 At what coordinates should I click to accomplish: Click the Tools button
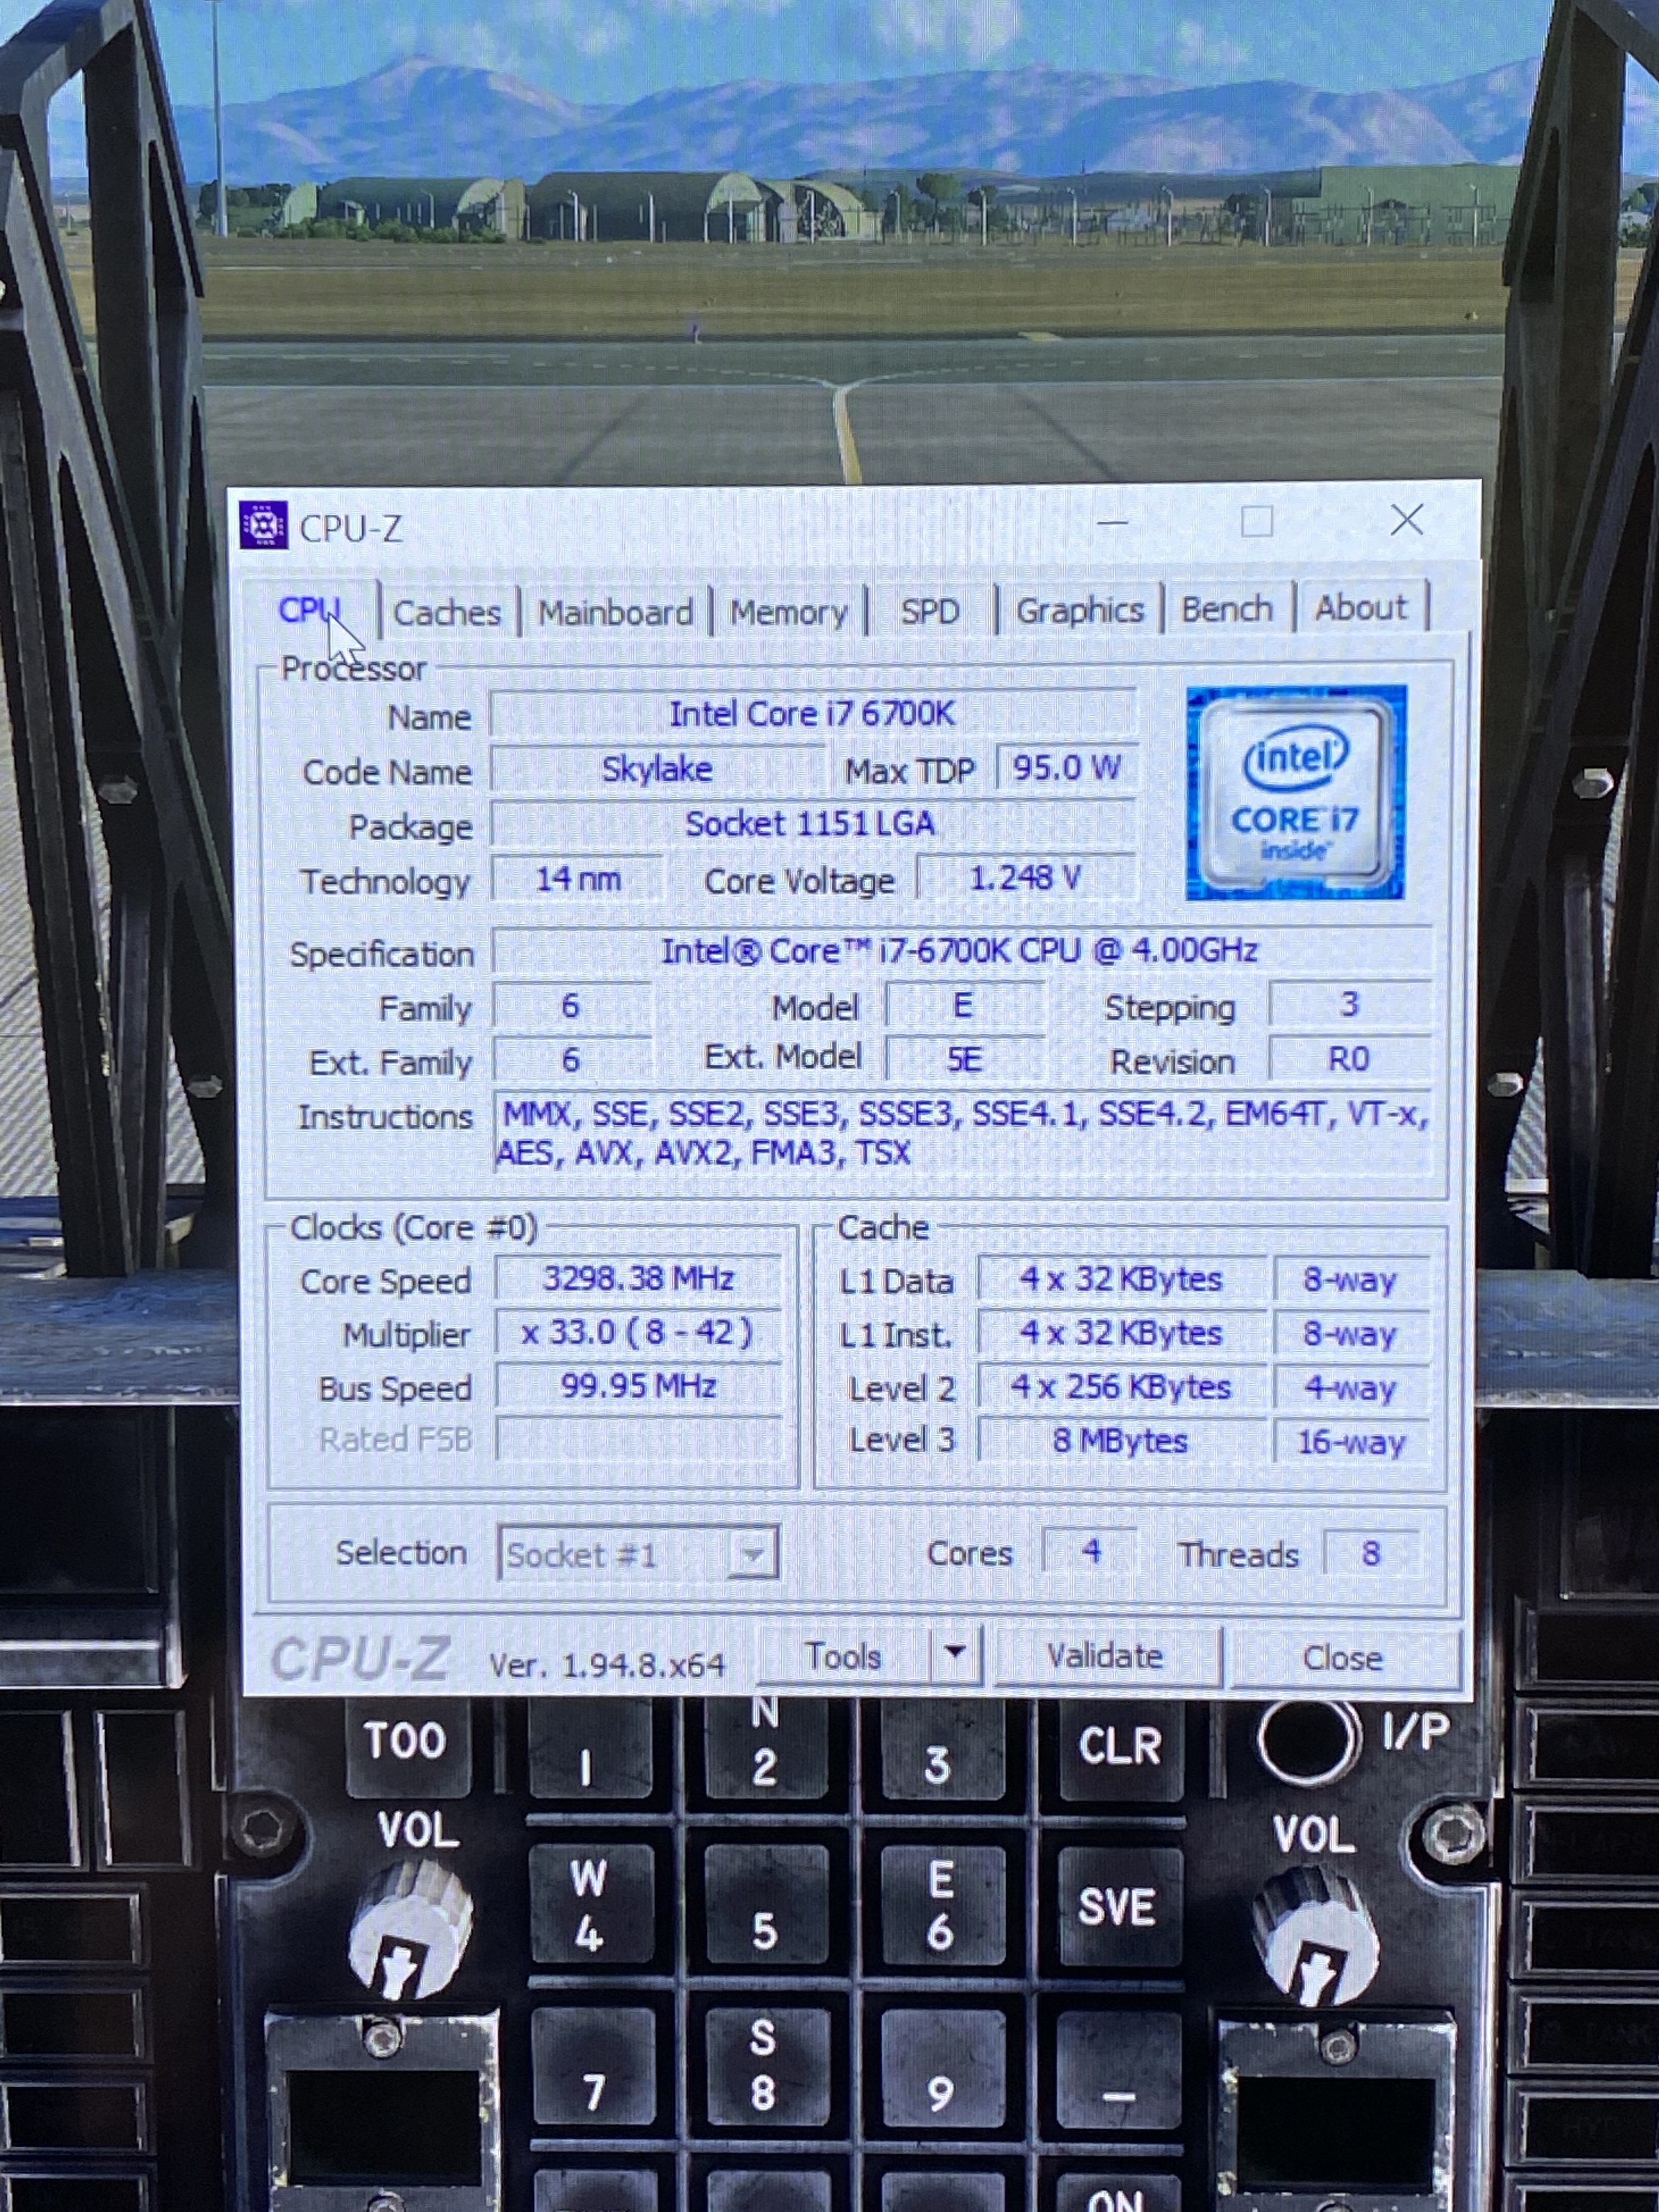(843, 1657)
